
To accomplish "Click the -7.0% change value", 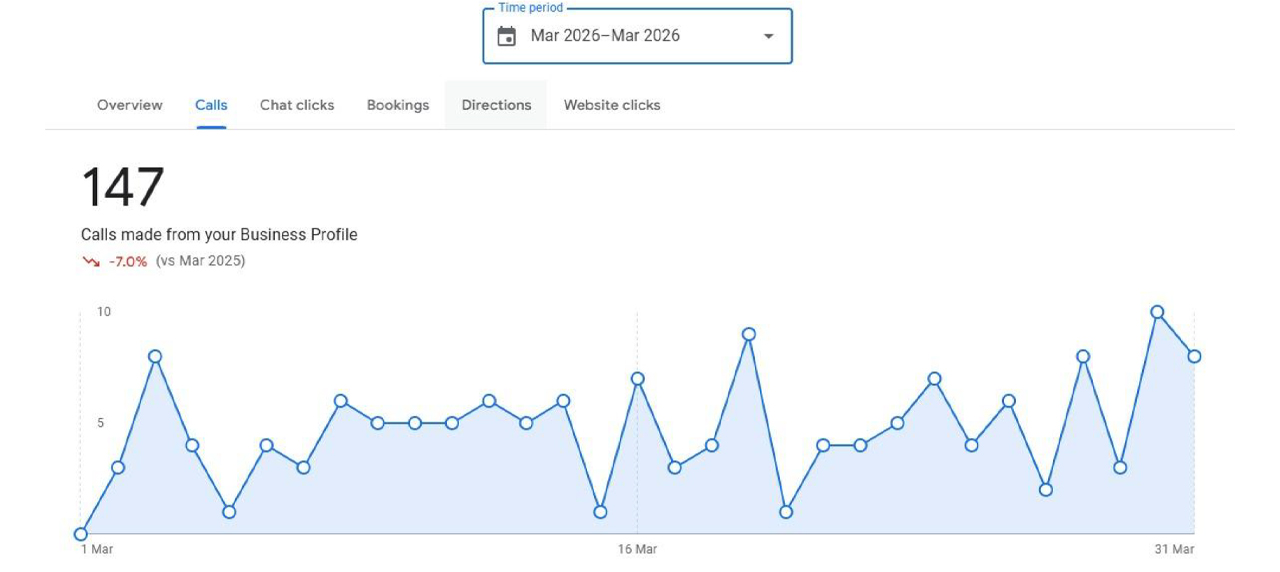I will pos(128,261).
